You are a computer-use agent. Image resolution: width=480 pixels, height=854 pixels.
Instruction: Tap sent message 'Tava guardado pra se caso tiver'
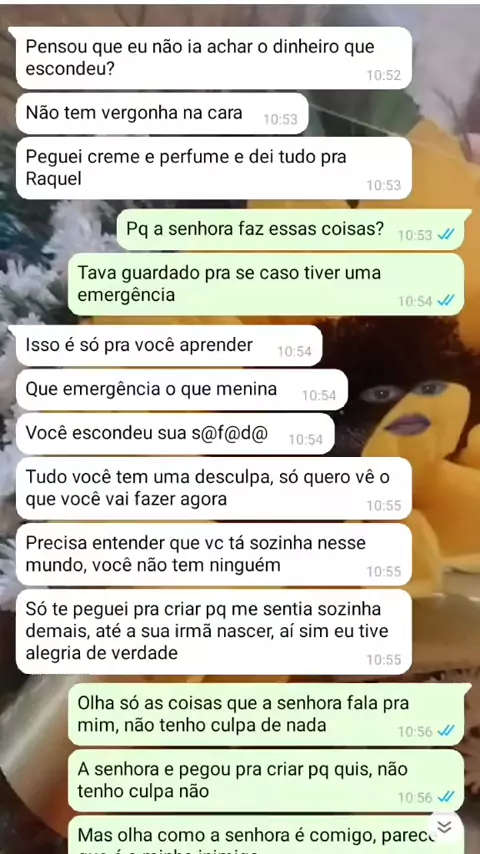pyautogui.click(x=266, y=284)
